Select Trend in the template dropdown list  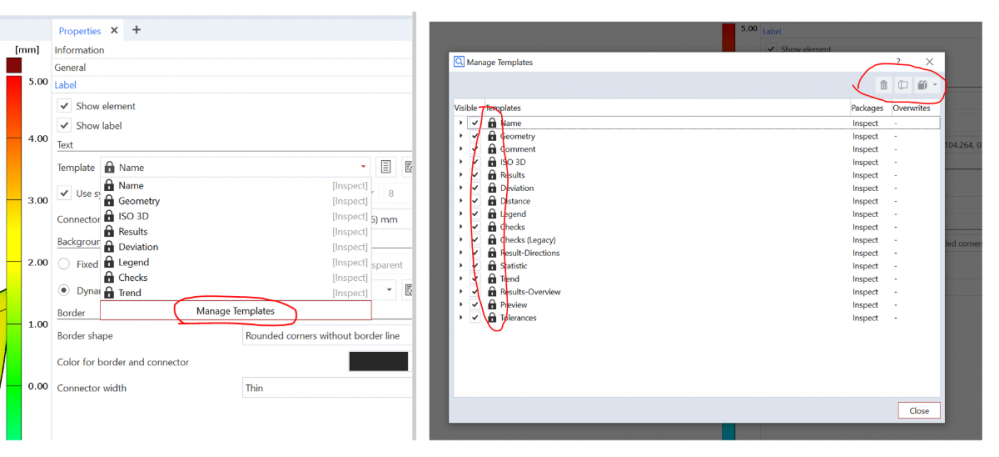point(236,293)
